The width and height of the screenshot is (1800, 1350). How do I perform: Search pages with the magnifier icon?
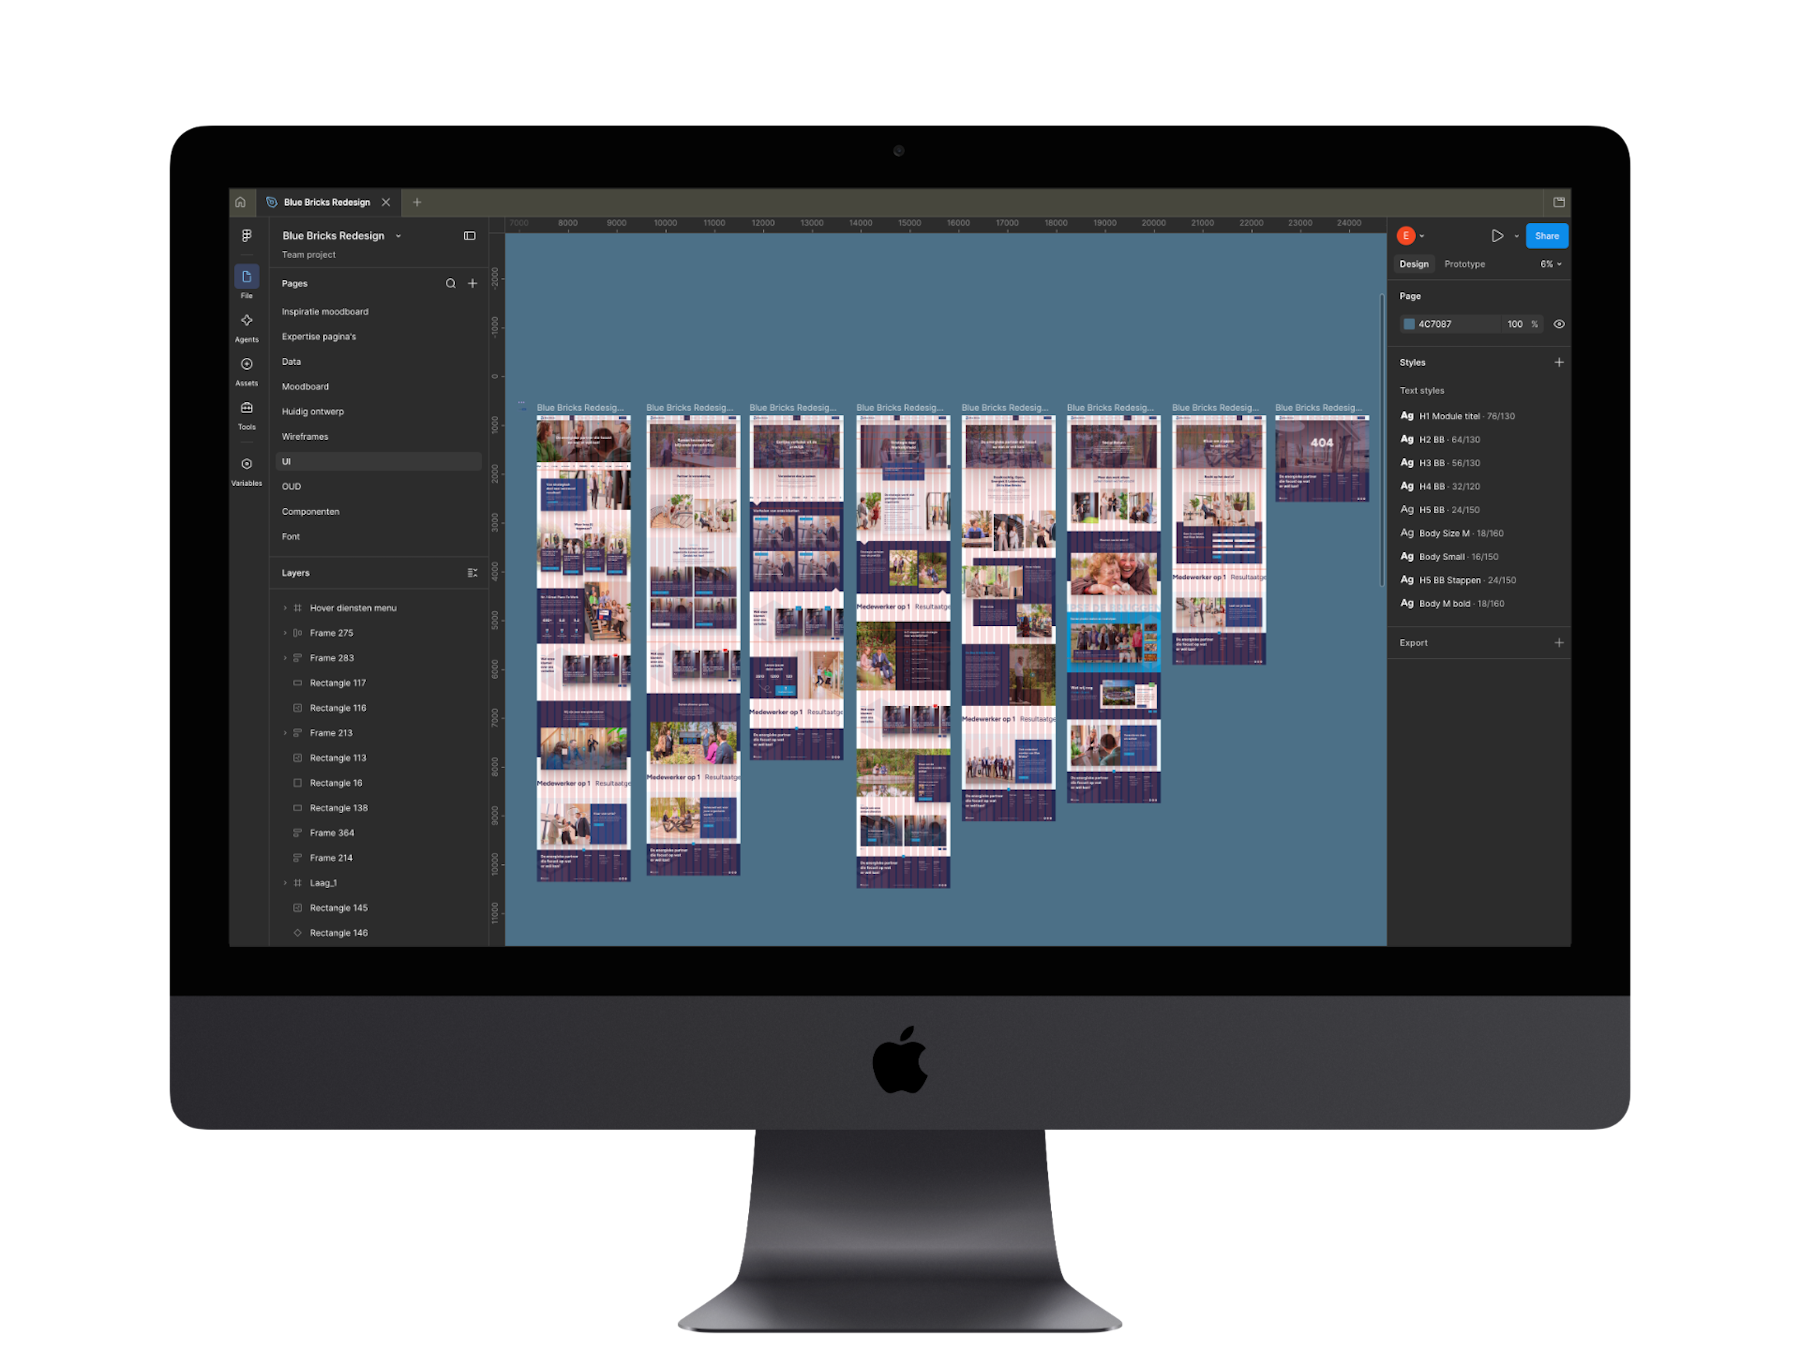point(451,284)
